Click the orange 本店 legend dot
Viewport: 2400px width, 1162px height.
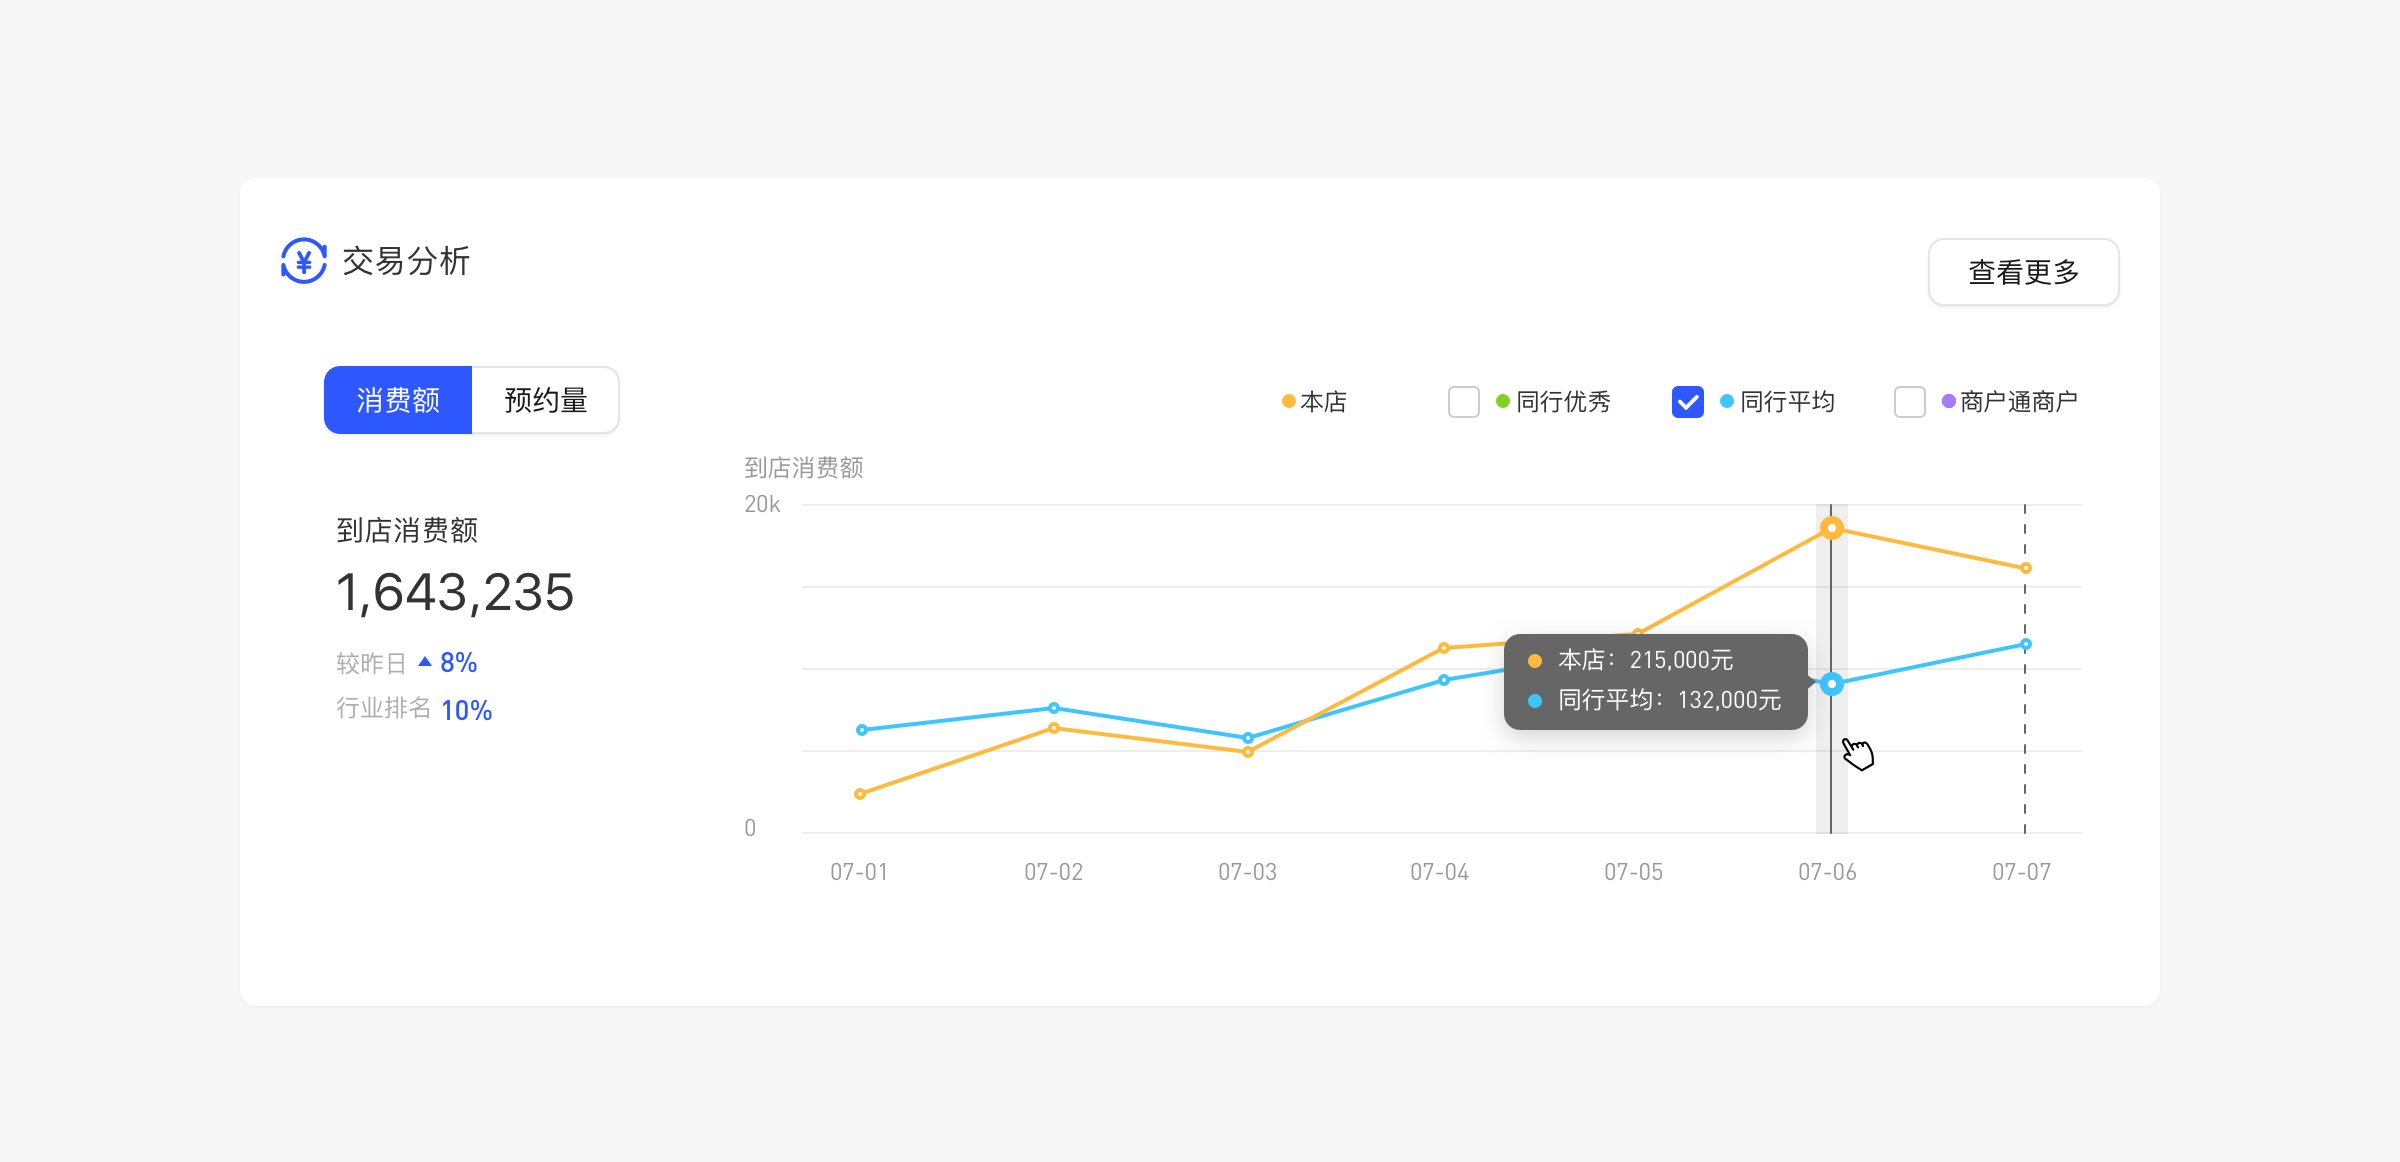(1289, 401)
